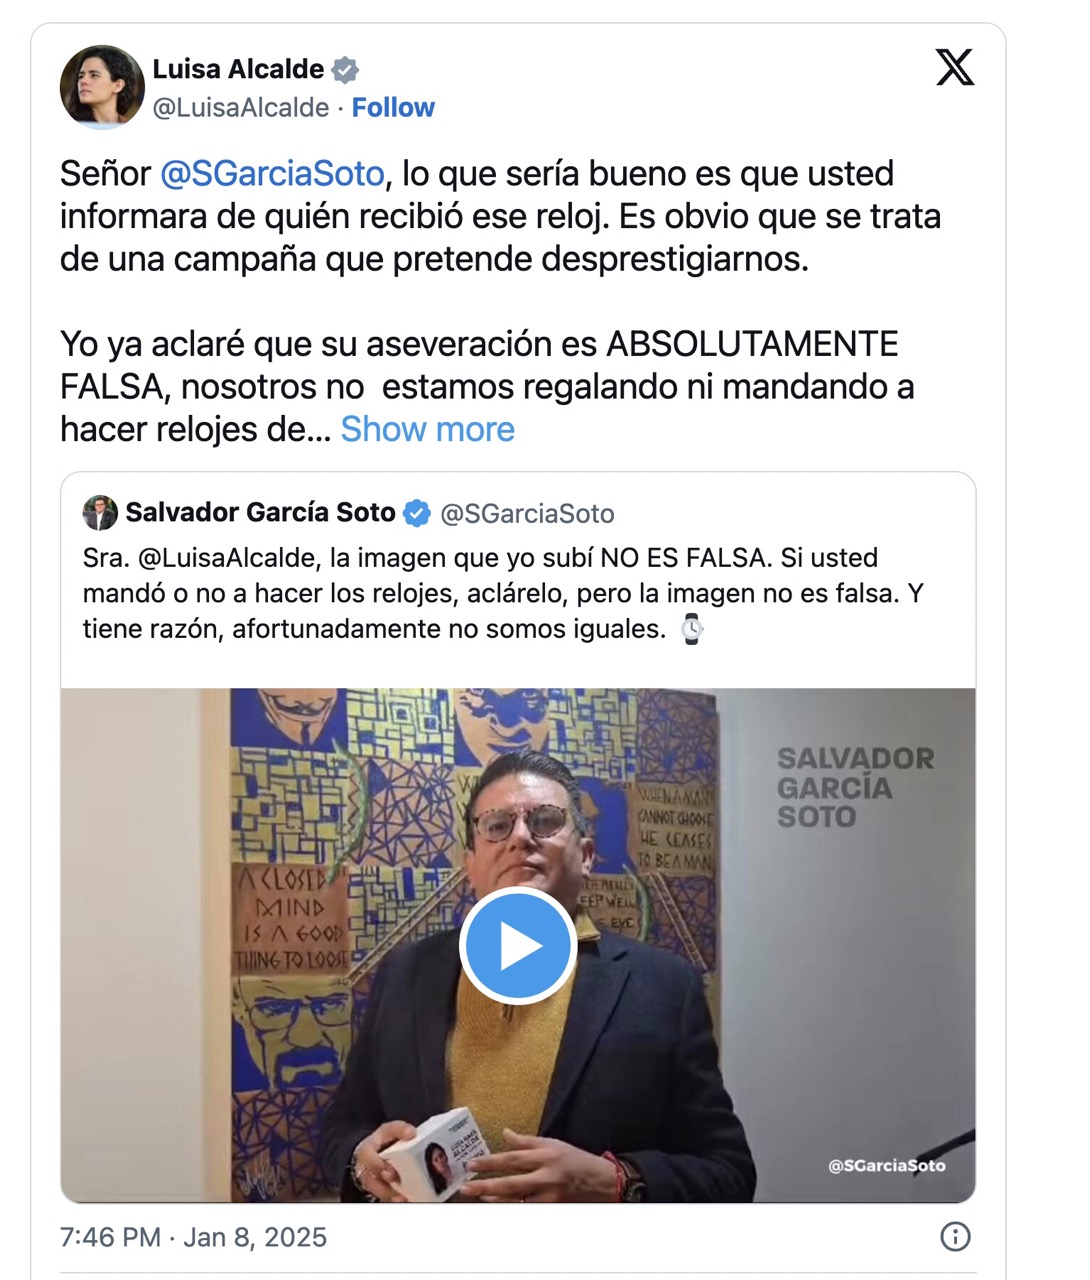Screen dimensions: 1090x1280
Task: Open the 7:46 PM · Jan 8, 2025 timestamp
Action: coord(193,1237)
